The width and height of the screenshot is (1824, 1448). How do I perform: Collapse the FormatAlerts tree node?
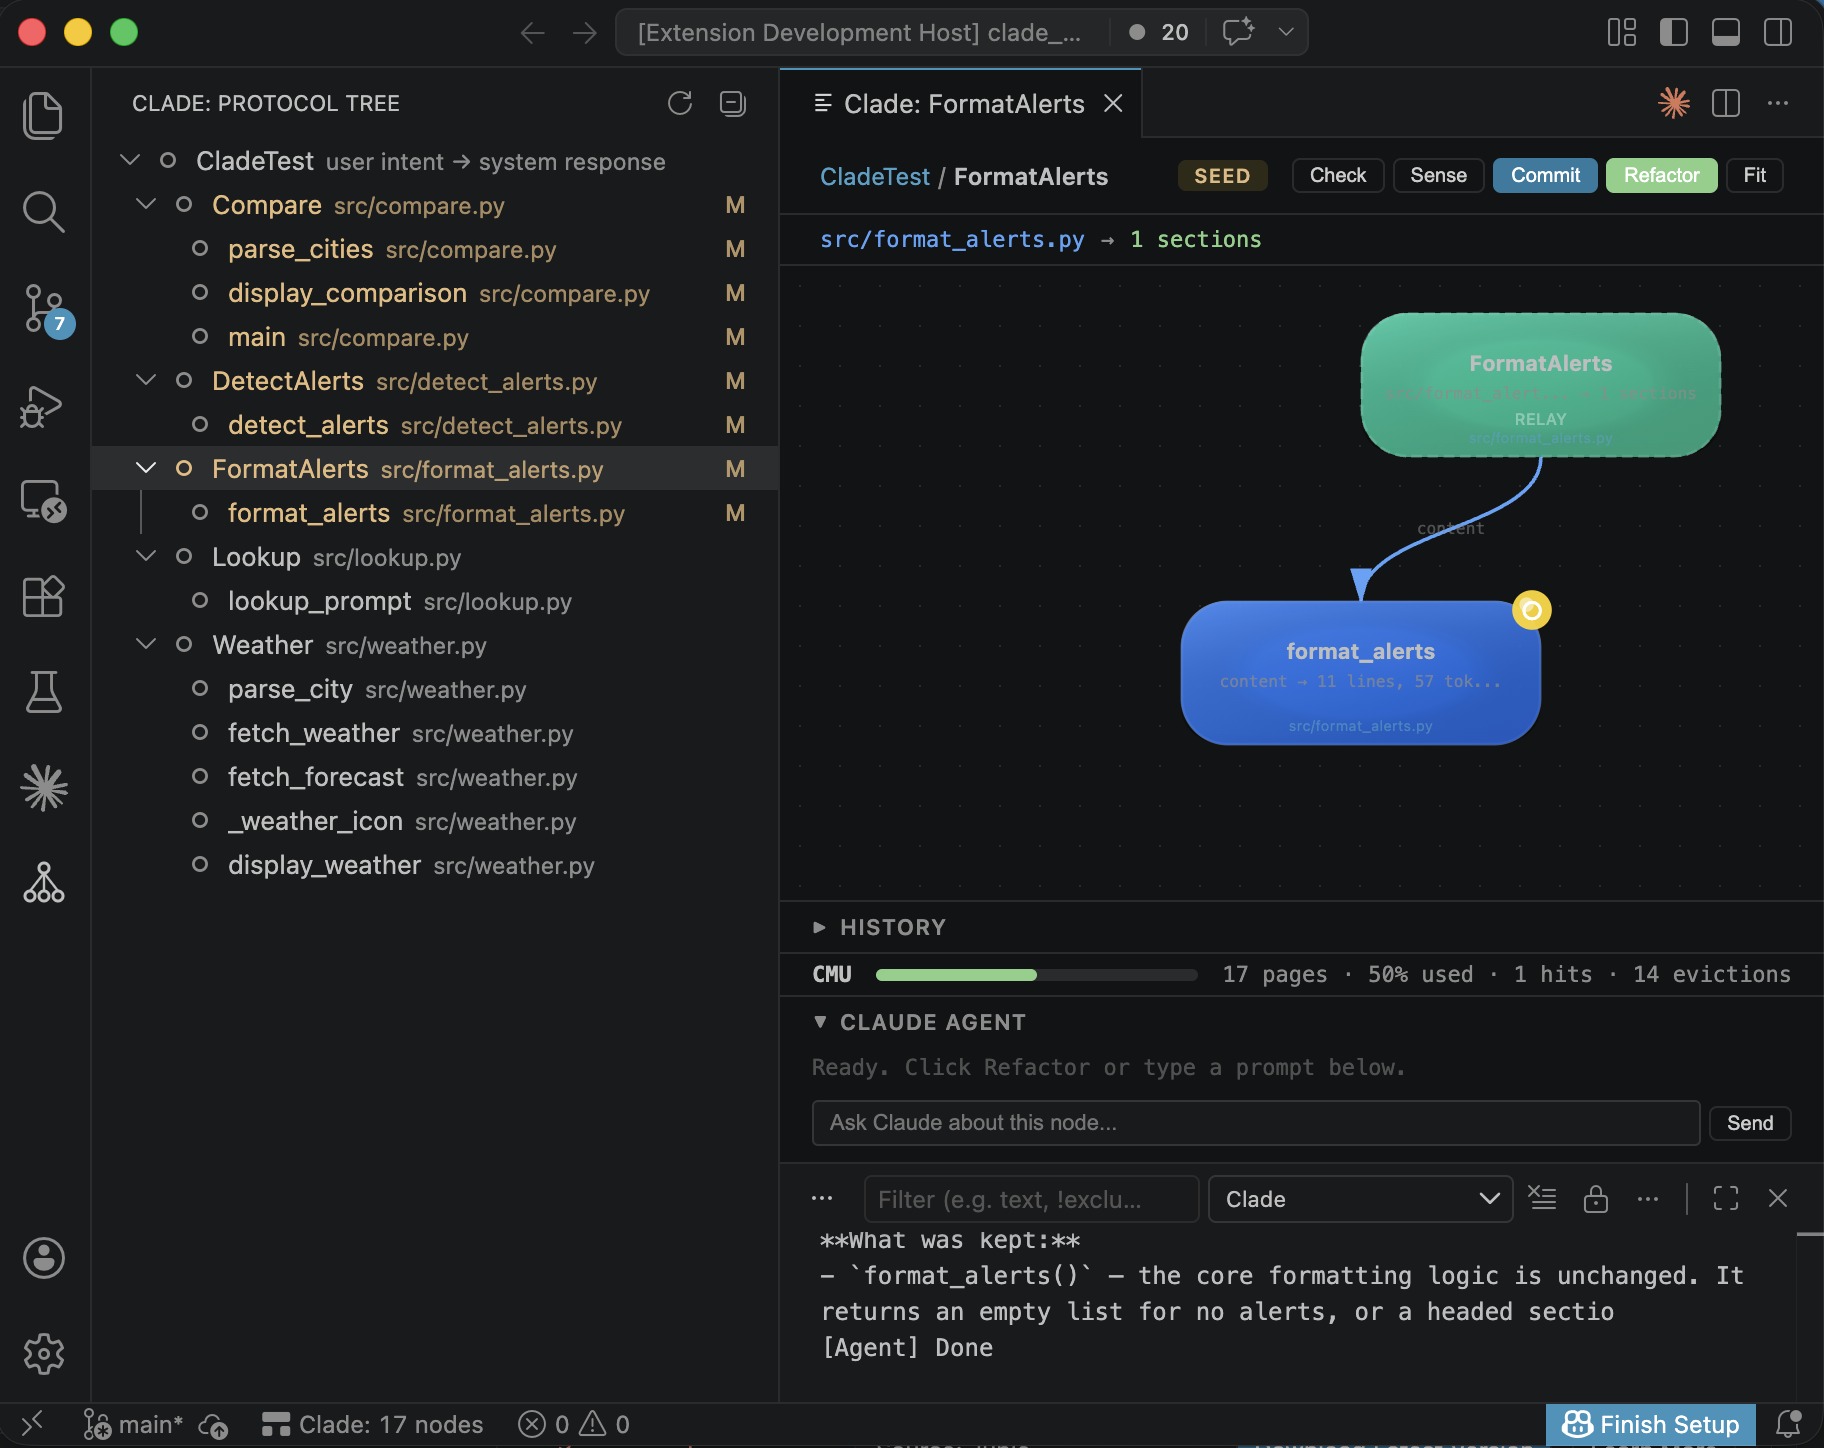pos(146,468)
